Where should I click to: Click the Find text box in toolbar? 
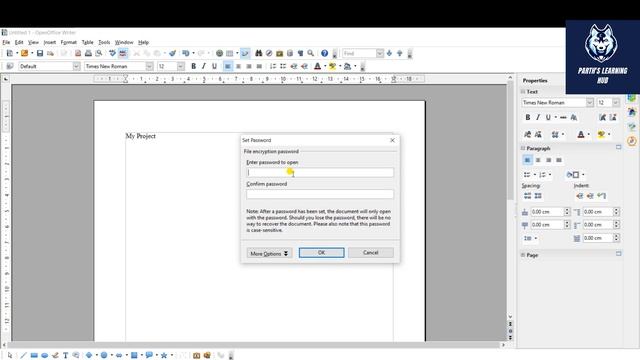[x=359, y=53]
